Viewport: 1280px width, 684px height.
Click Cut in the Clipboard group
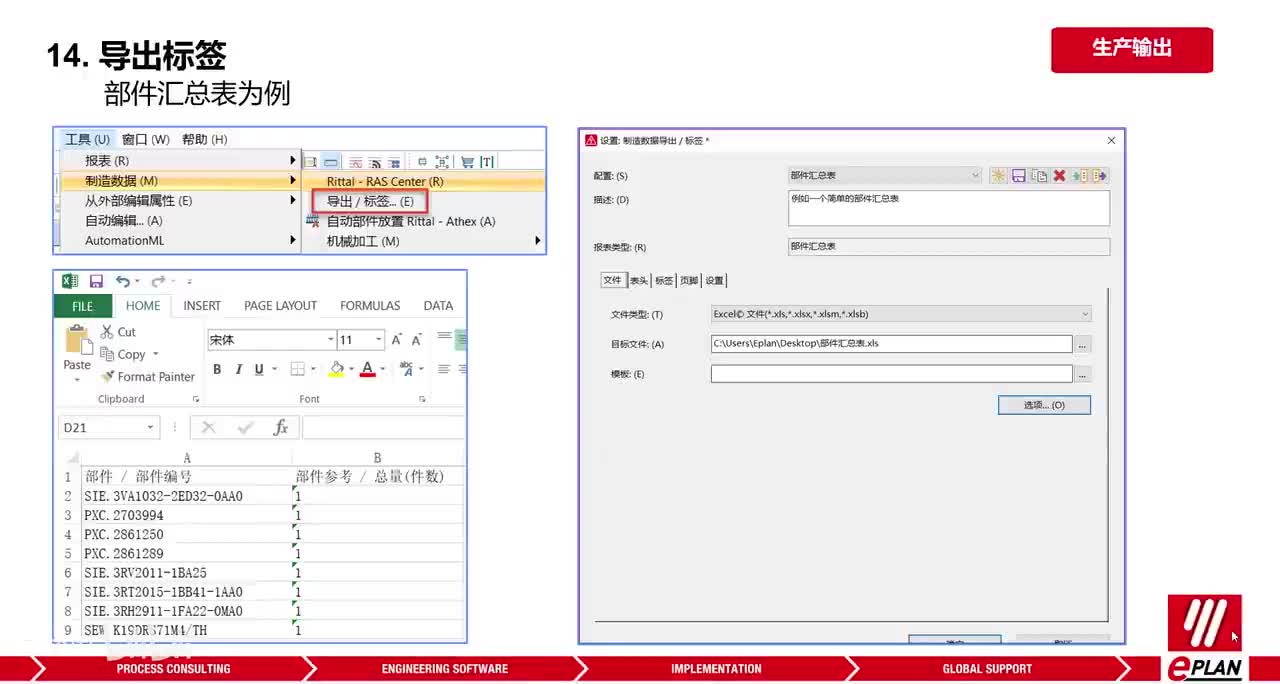point(118,332)
